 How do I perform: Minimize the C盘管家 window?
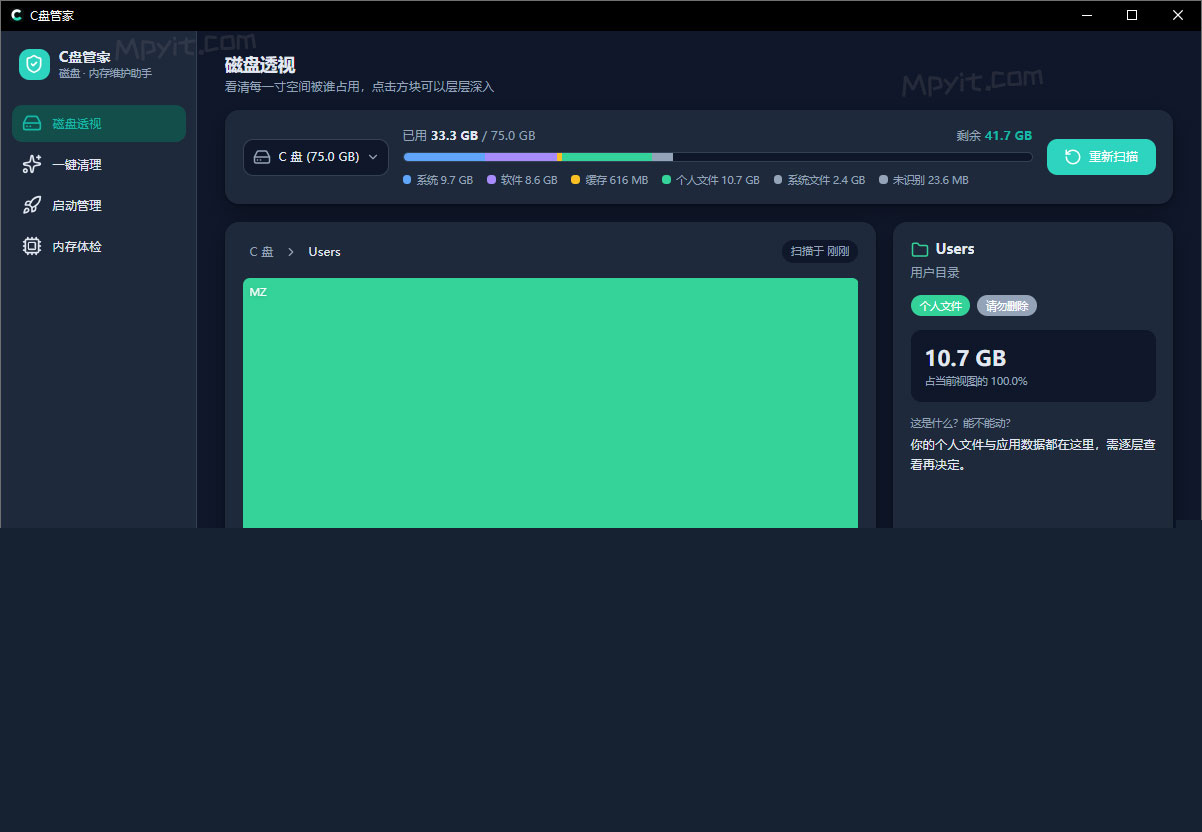(x=1086, y=15)
